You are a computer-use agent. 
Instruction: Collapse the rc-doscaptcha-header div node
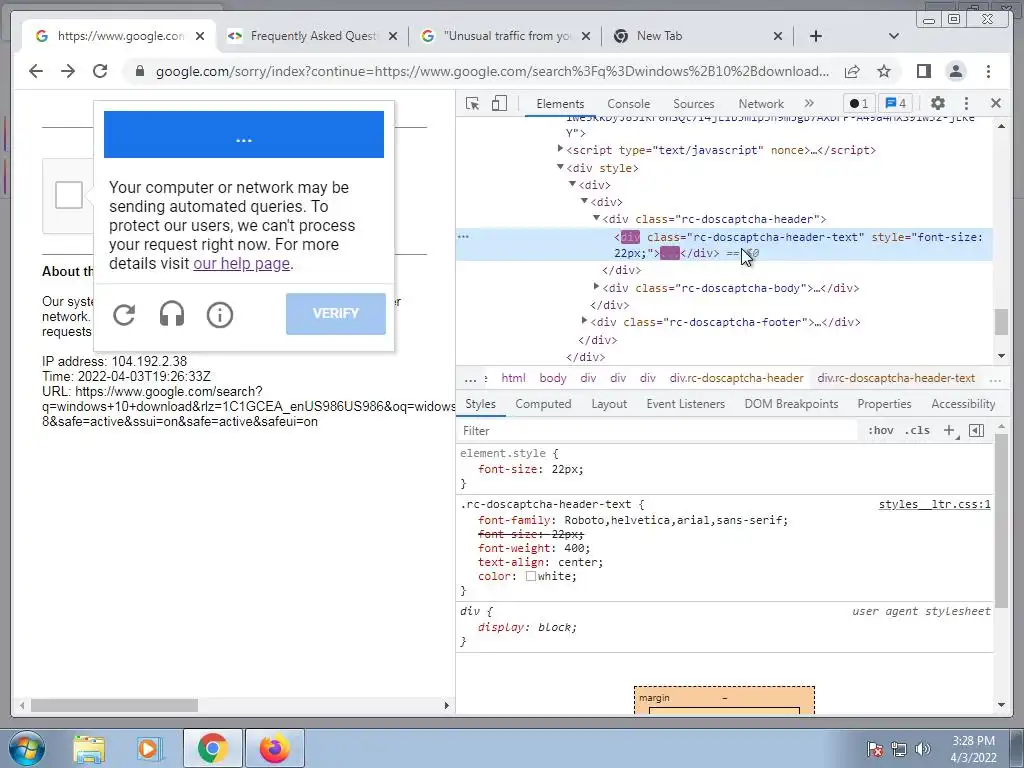click(596, 218)
